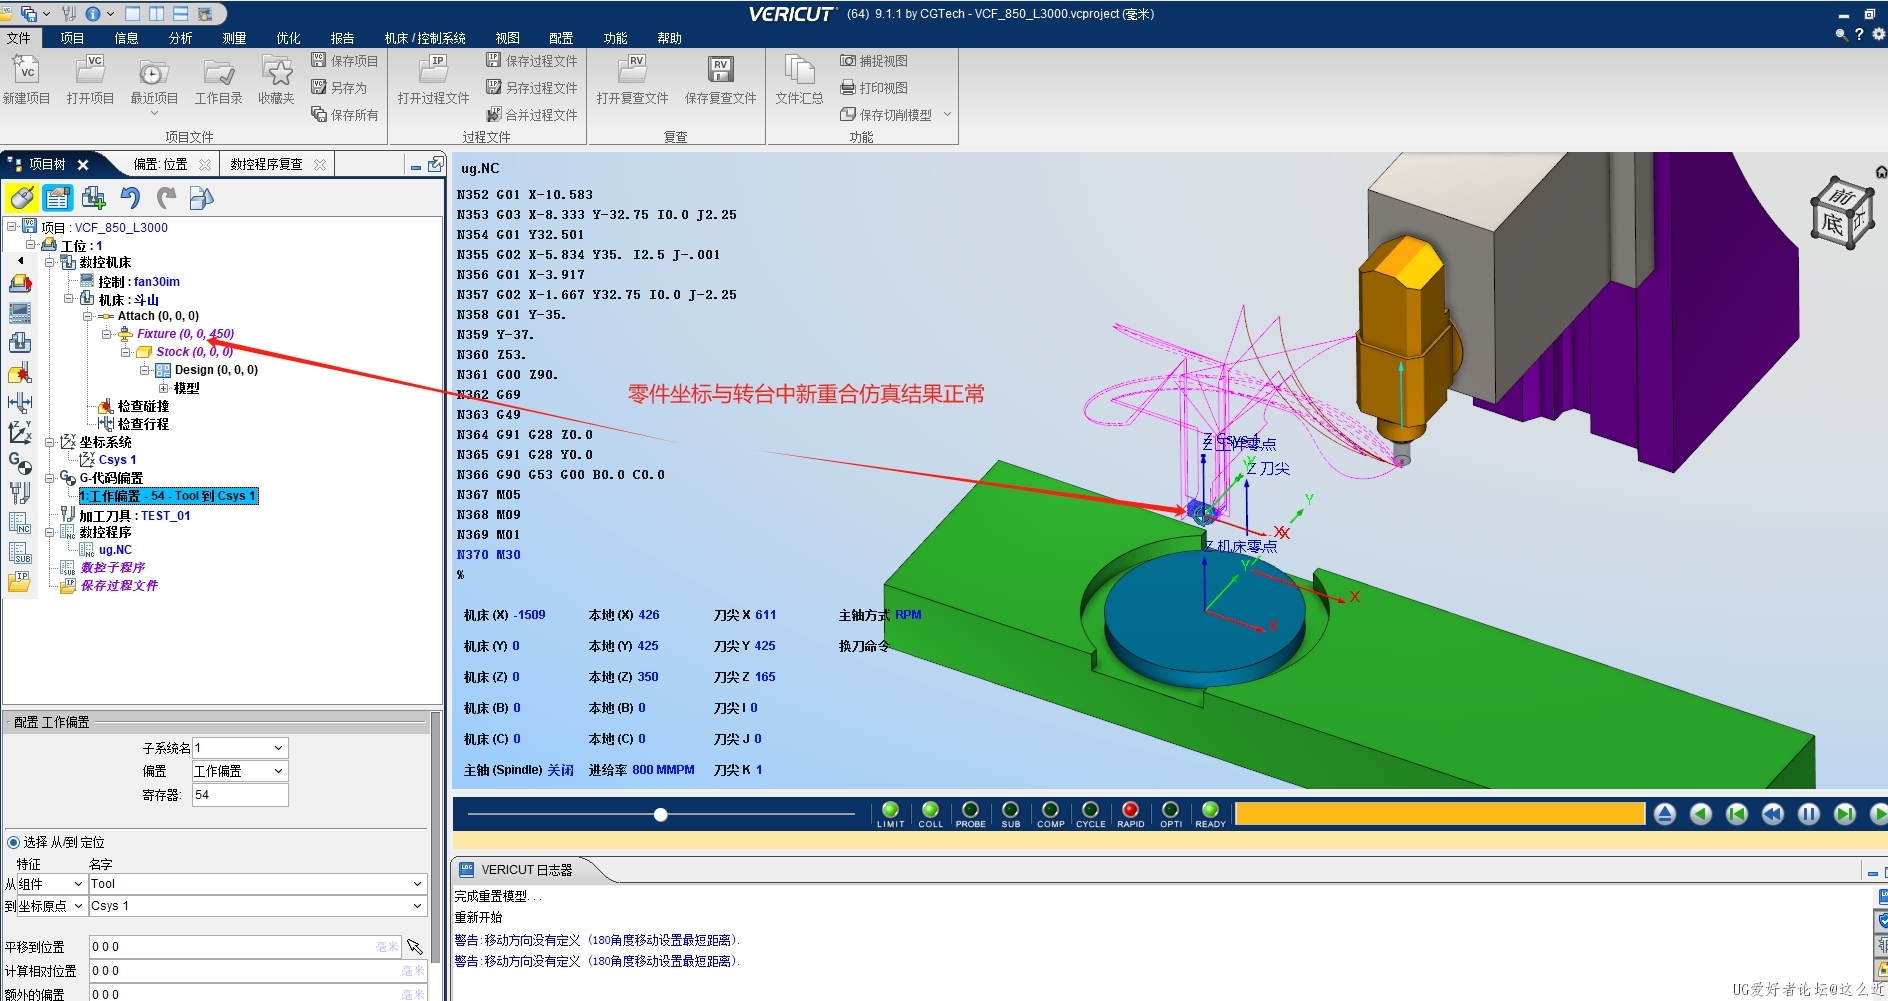Click the 合并过程文件 button

[532, 115]
